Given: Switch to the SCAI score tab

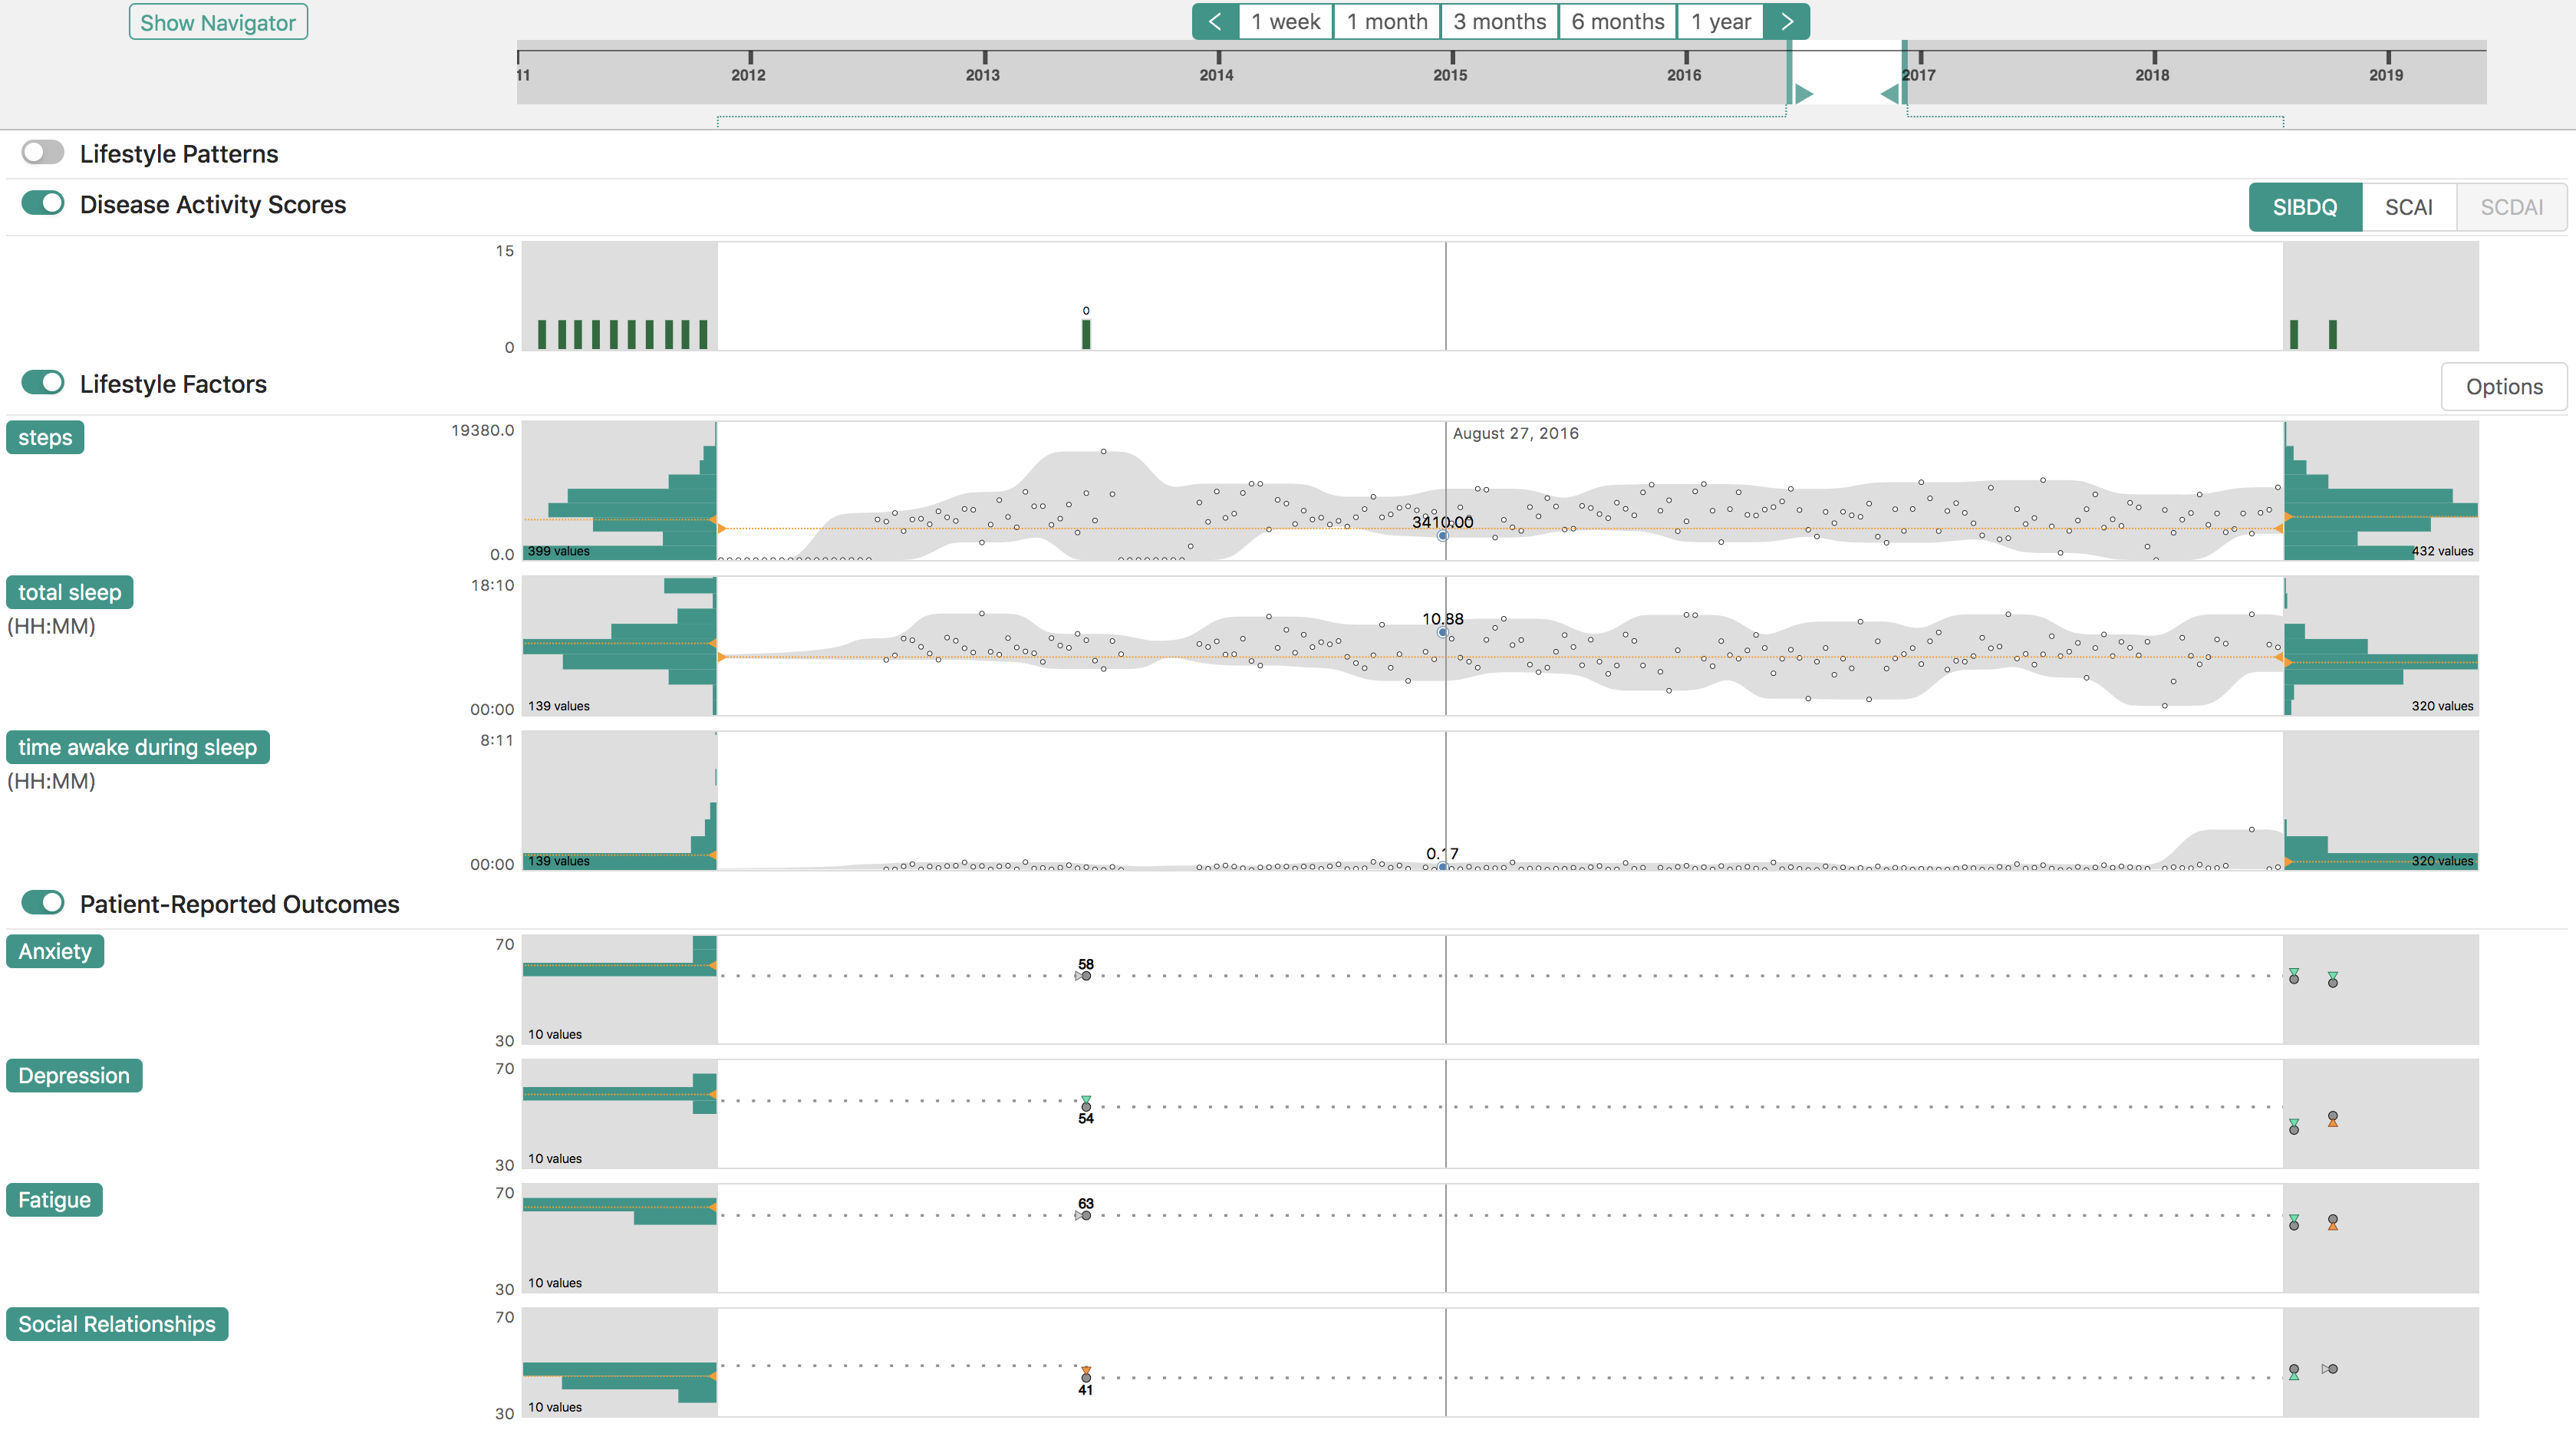Looking at the screenshot, I should [x=2409, y=207].
